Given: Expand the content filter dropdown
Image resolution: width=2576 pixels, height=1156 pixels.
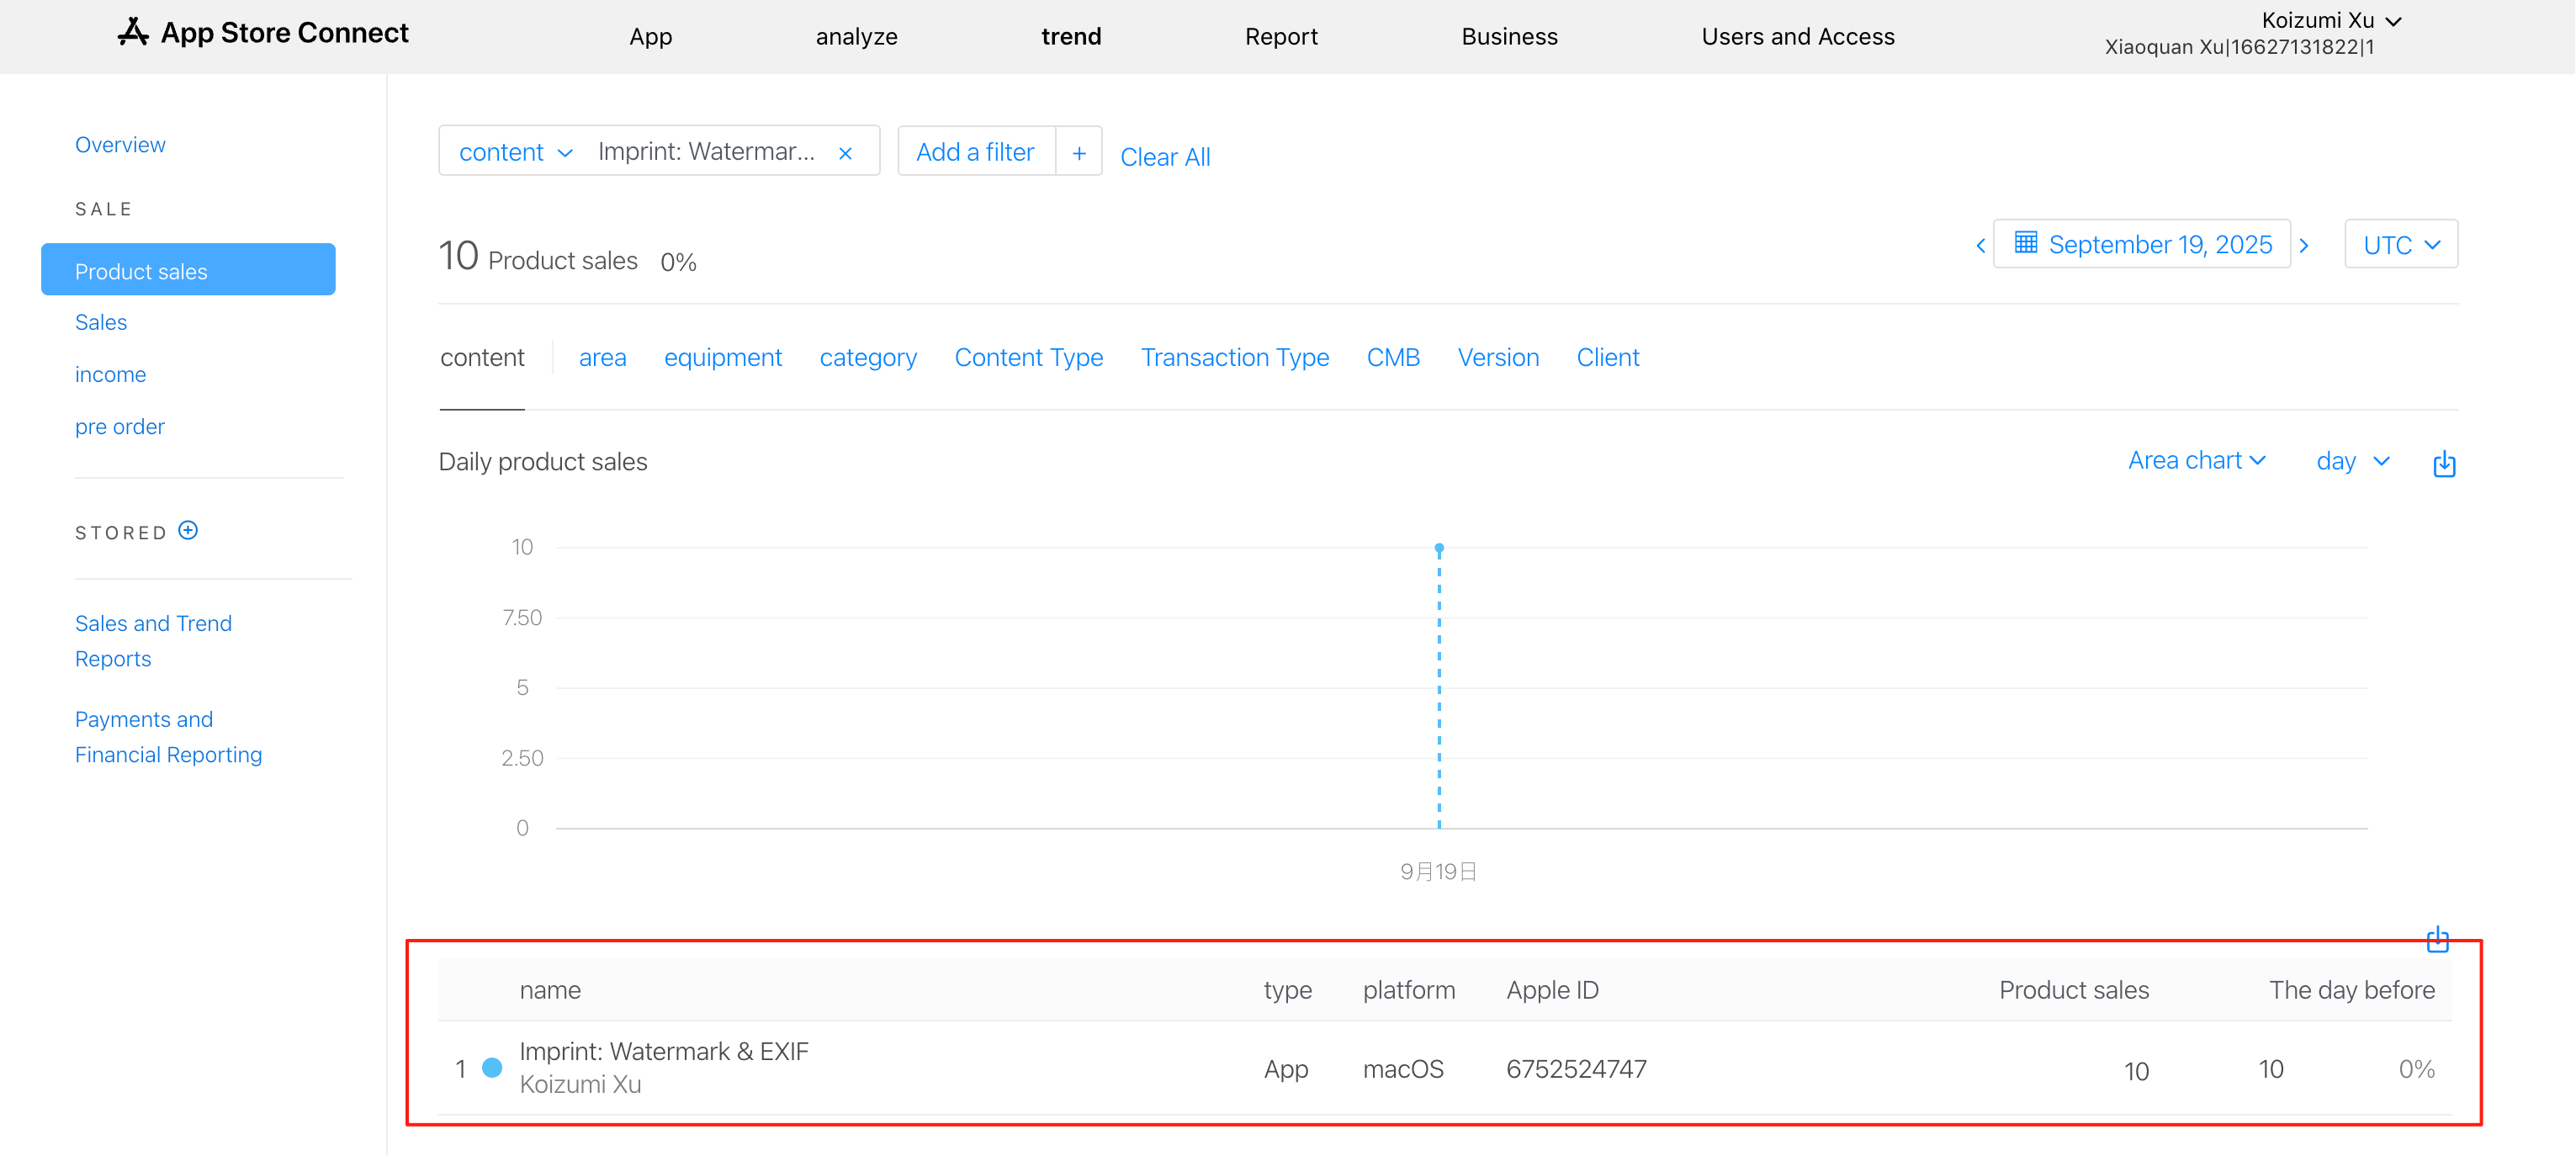Looking at the screenshot, I should point(515,153).
